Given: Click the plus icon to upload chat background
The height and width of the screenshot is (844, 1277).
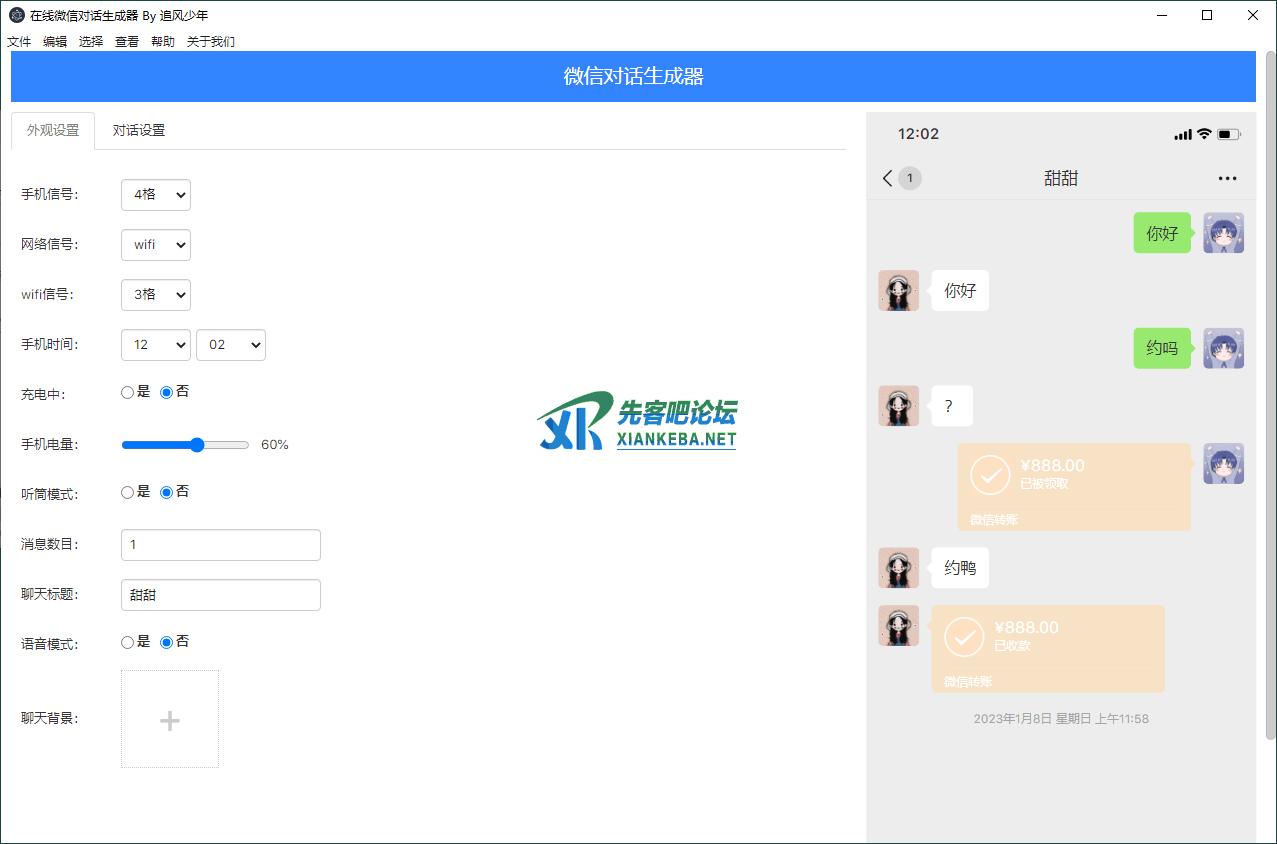Looking at the screenshot, I should click(x=170, y=720).
